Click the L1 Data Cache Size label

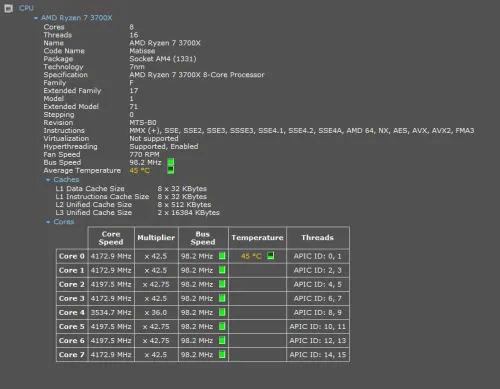[x=90, y=189]
